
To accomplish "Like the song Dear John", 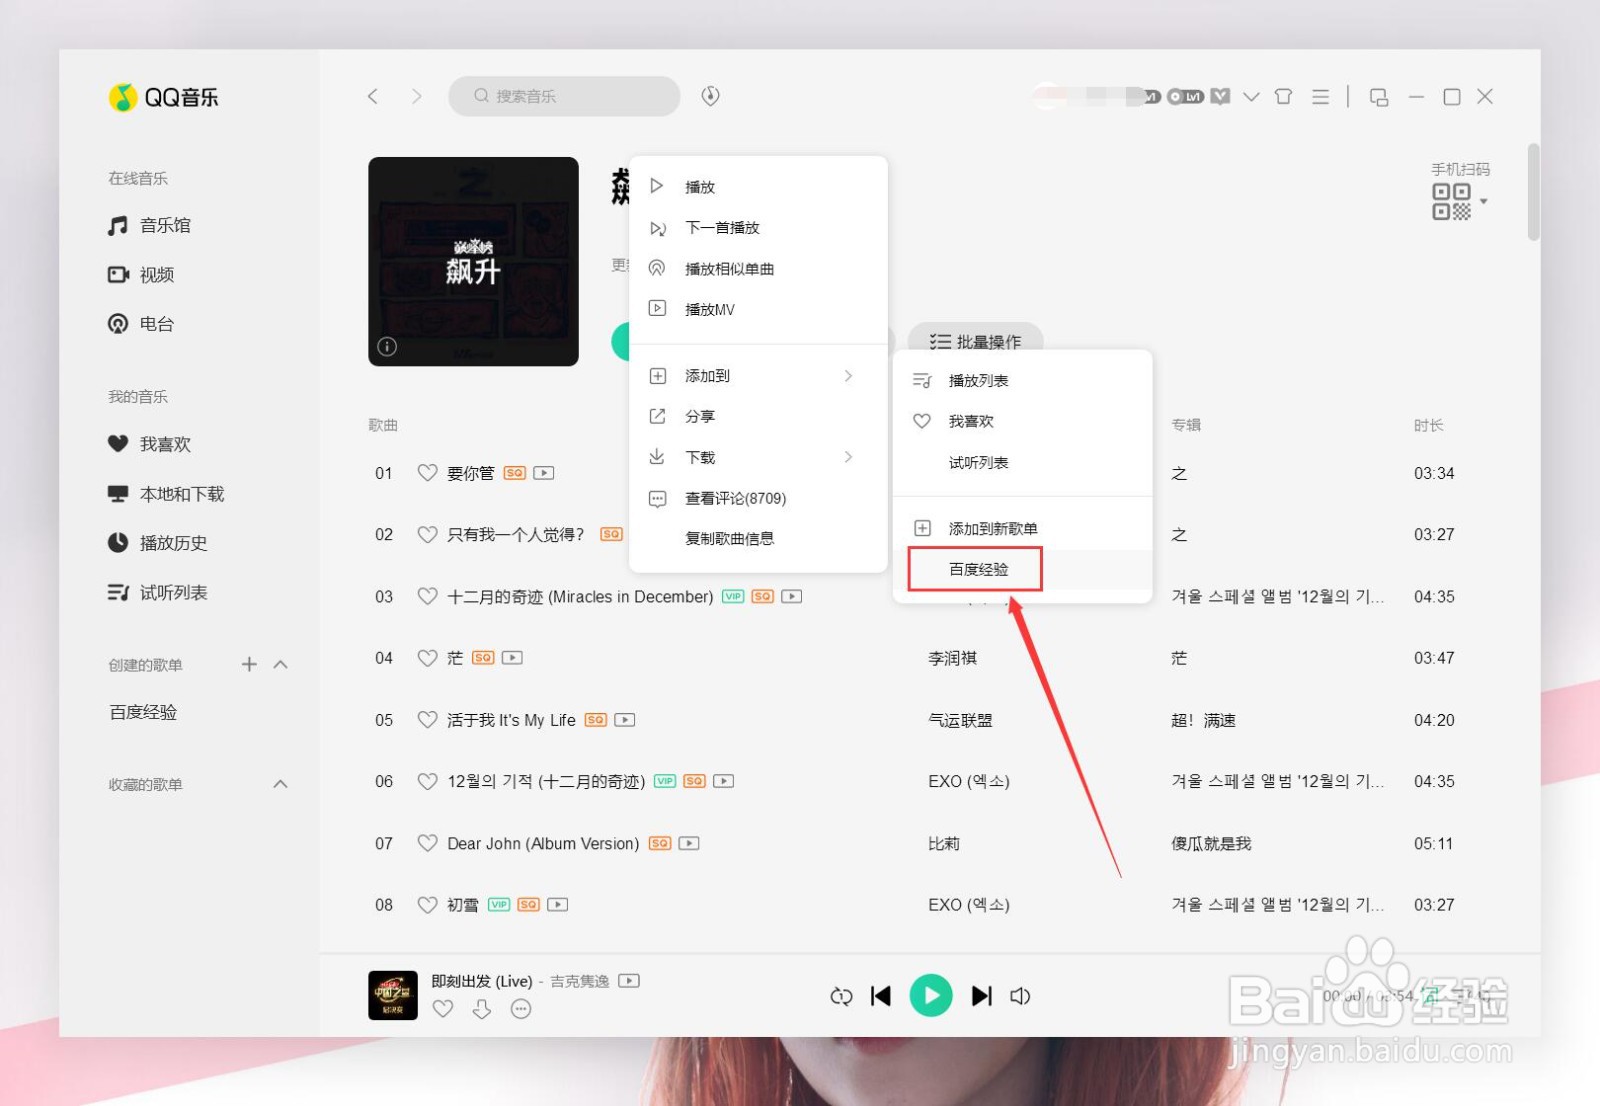I will point(427,843).
